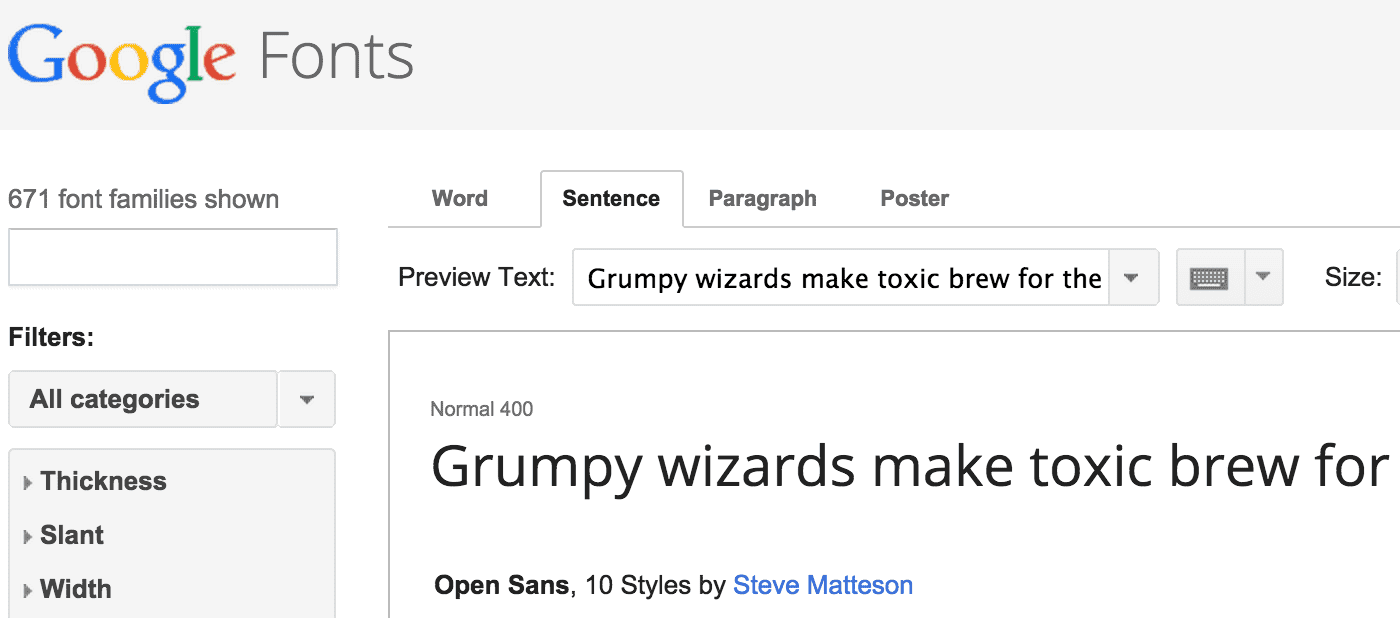
Task: Click the 'Preview Text:' label
Action: click(477, 277)
